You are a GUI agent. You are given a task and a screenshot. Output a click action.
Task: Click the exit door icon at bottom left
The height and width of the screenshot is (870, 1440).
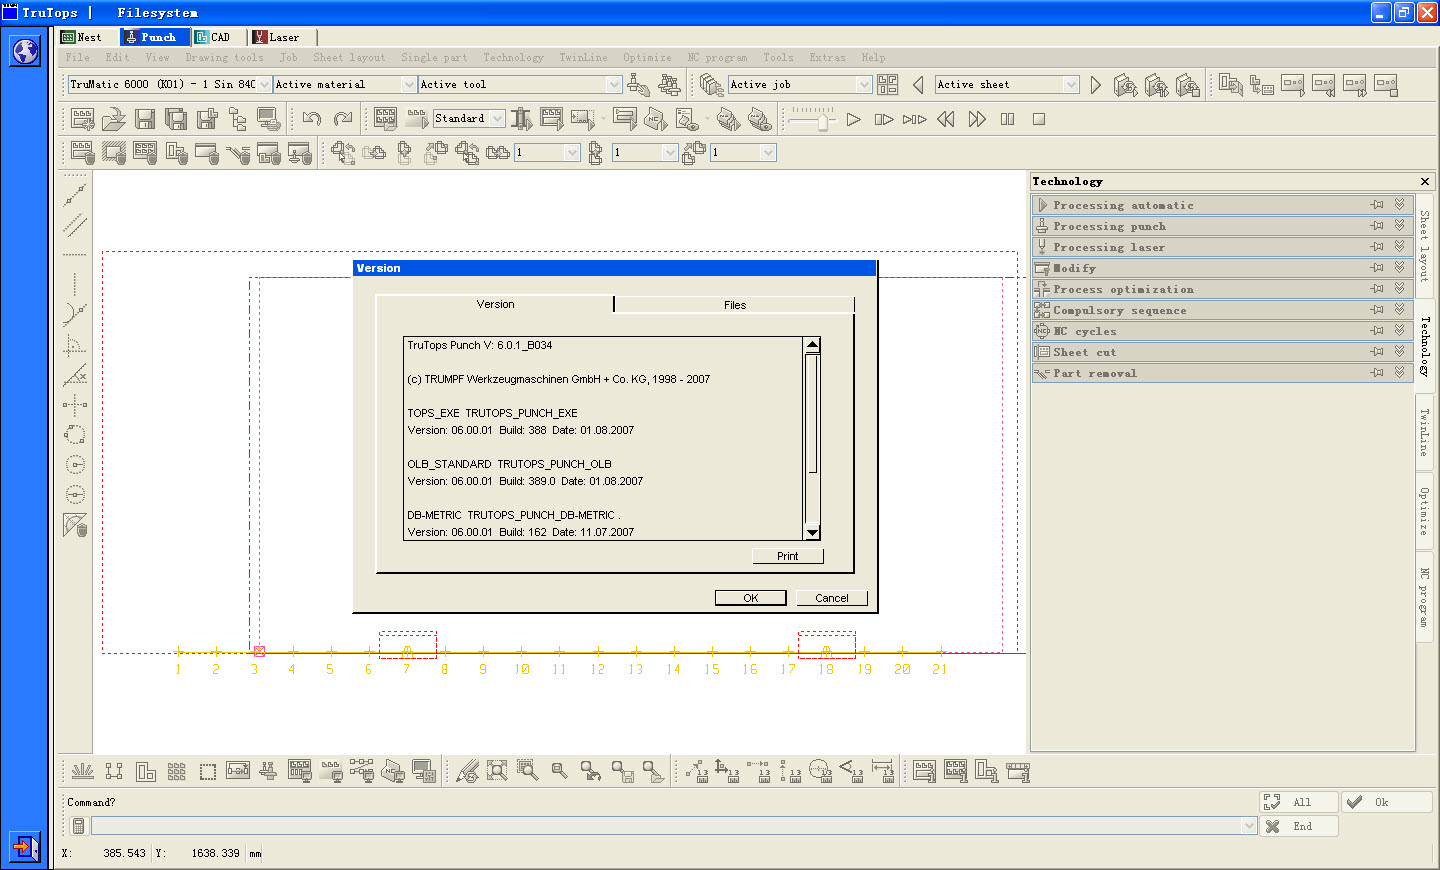tap(25, 848)
